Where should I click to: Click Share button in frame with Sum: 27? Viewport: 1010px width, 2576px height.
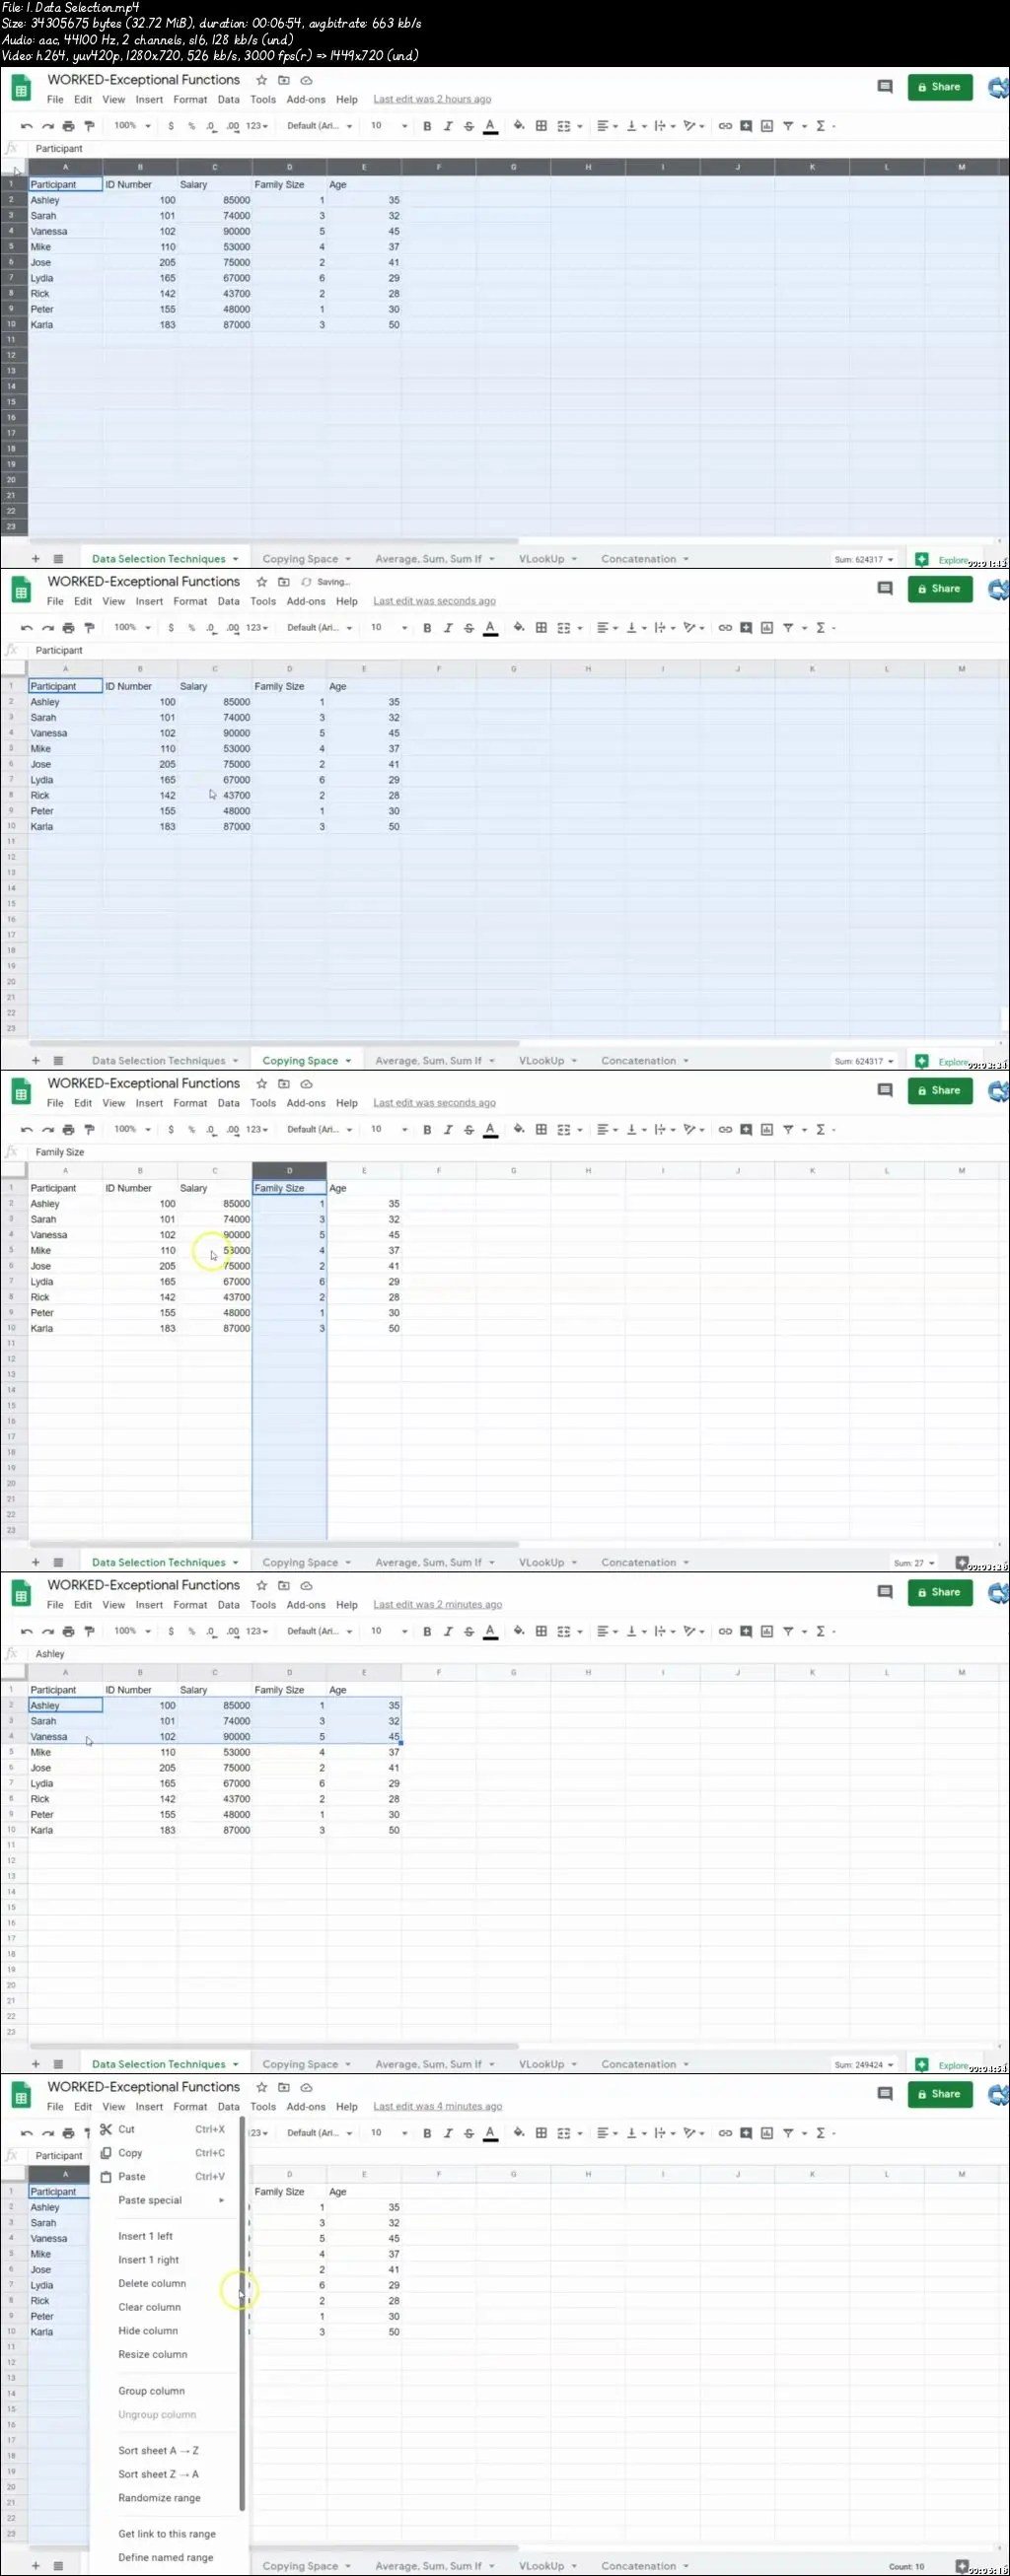940,1091
